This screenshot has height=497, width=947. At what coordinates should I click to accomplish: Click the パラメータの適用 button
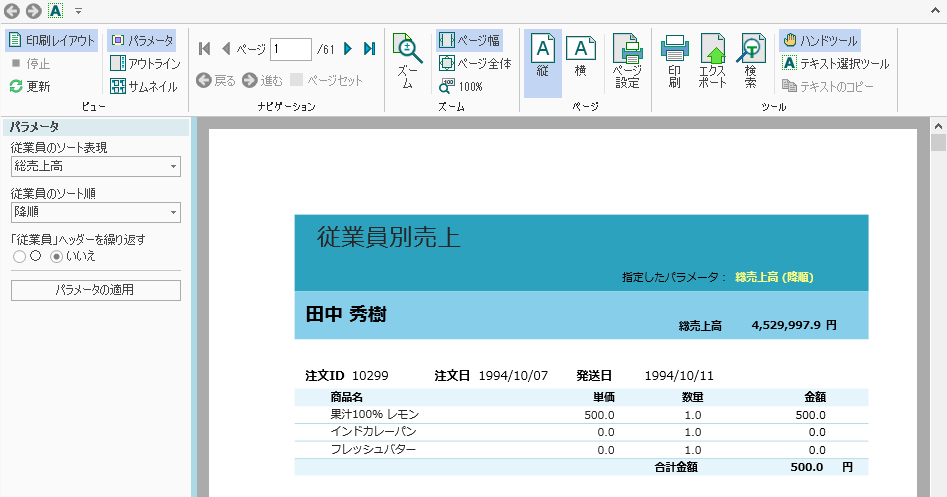point(96,290)
